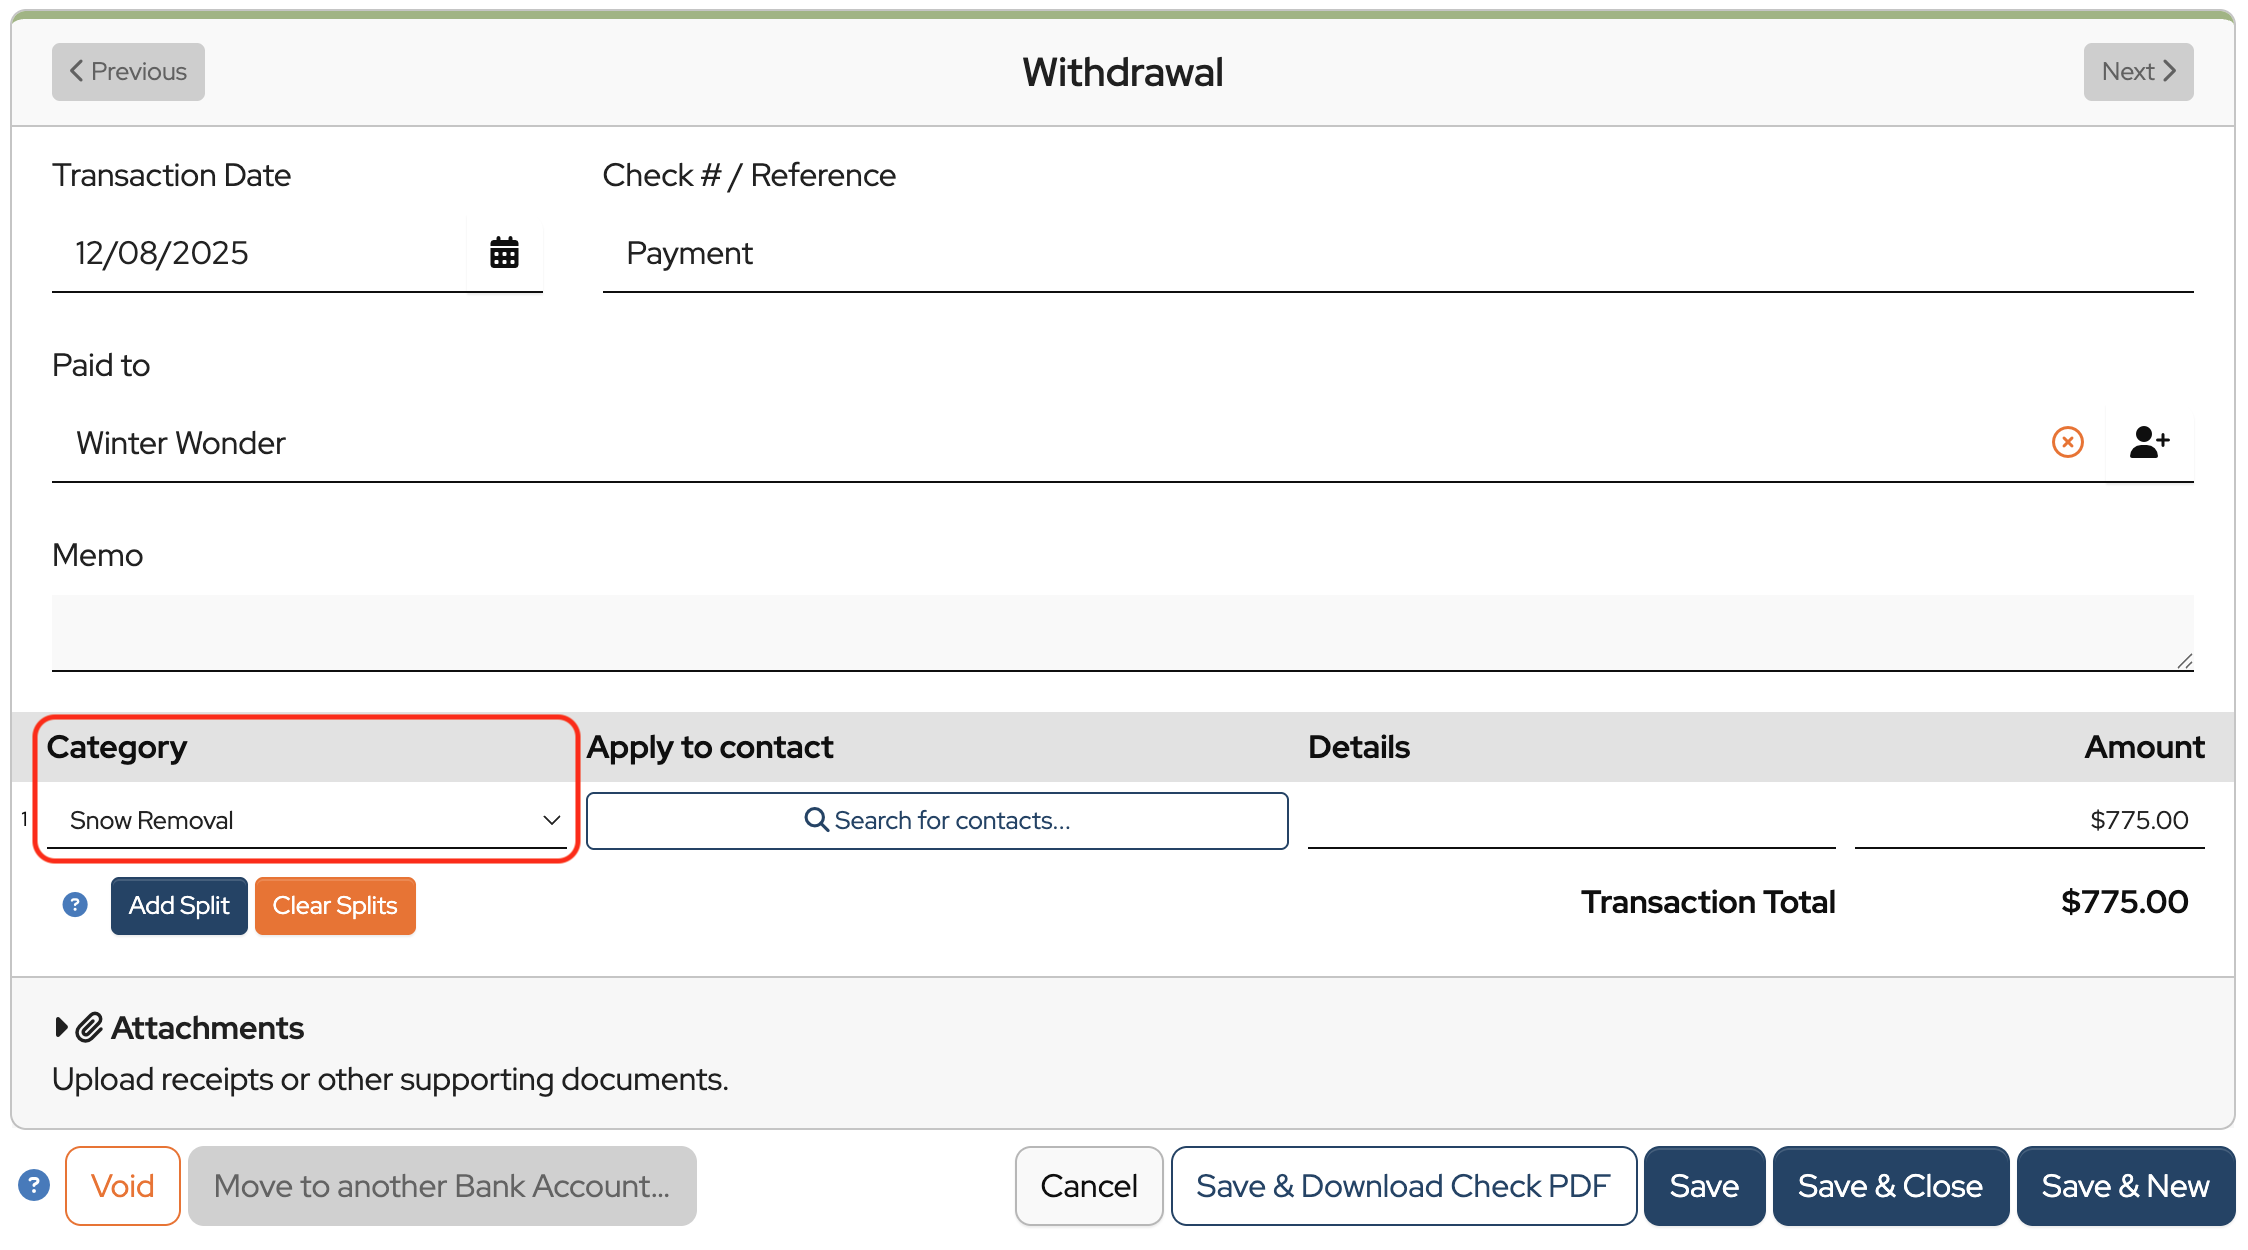
Task: Clear the Winter Wonder payee
Action: [x=2067, y=442]
